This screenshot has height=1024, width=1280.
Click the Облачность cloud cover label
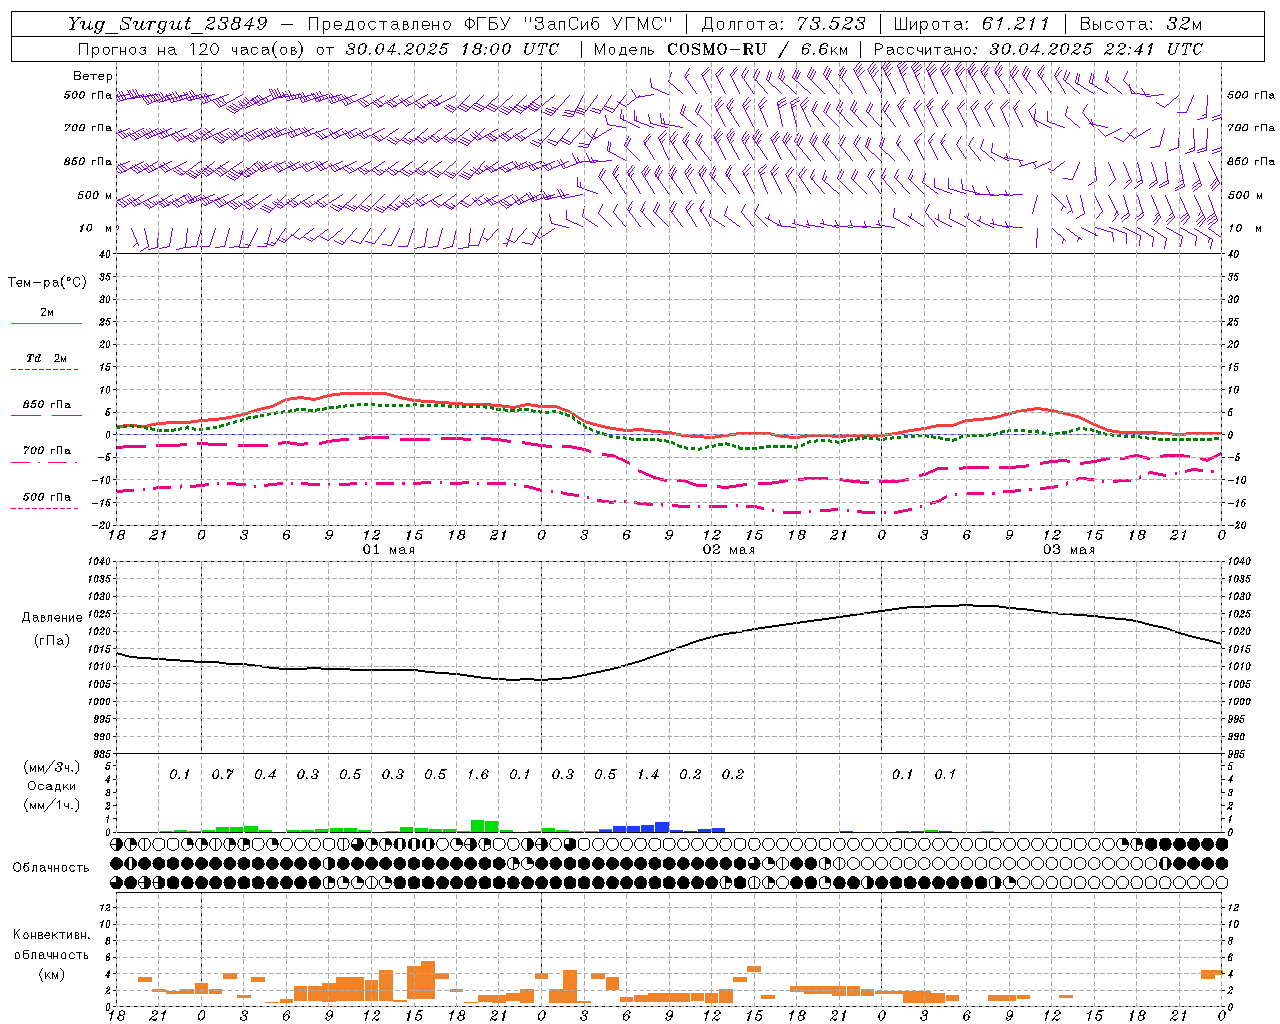pos(51,868)
